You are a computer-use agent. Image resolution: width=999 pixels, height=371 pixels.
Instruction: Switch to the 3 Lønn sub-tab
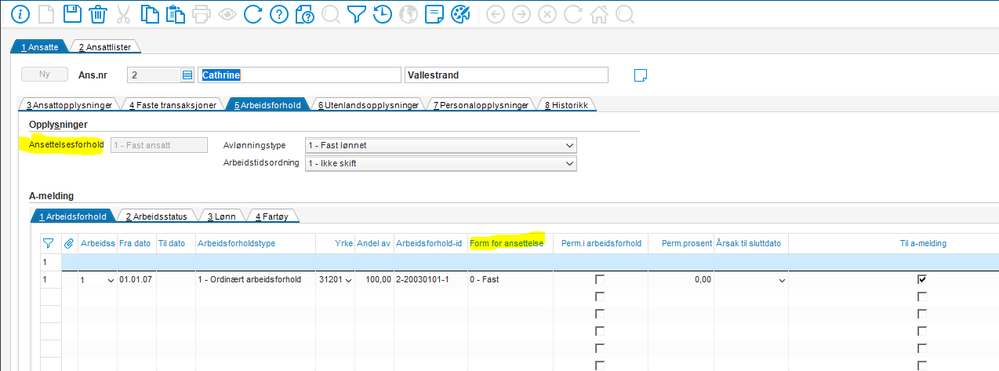tap(222, 216)
